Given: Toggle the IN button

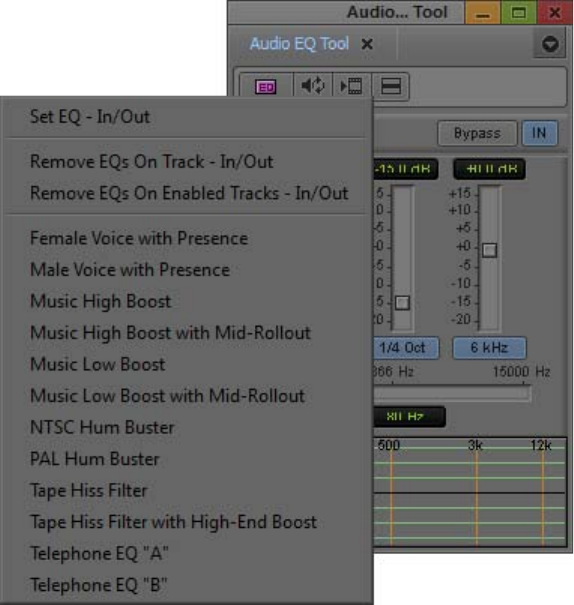Looking at the screenshot, I should [x=539, y=133].
